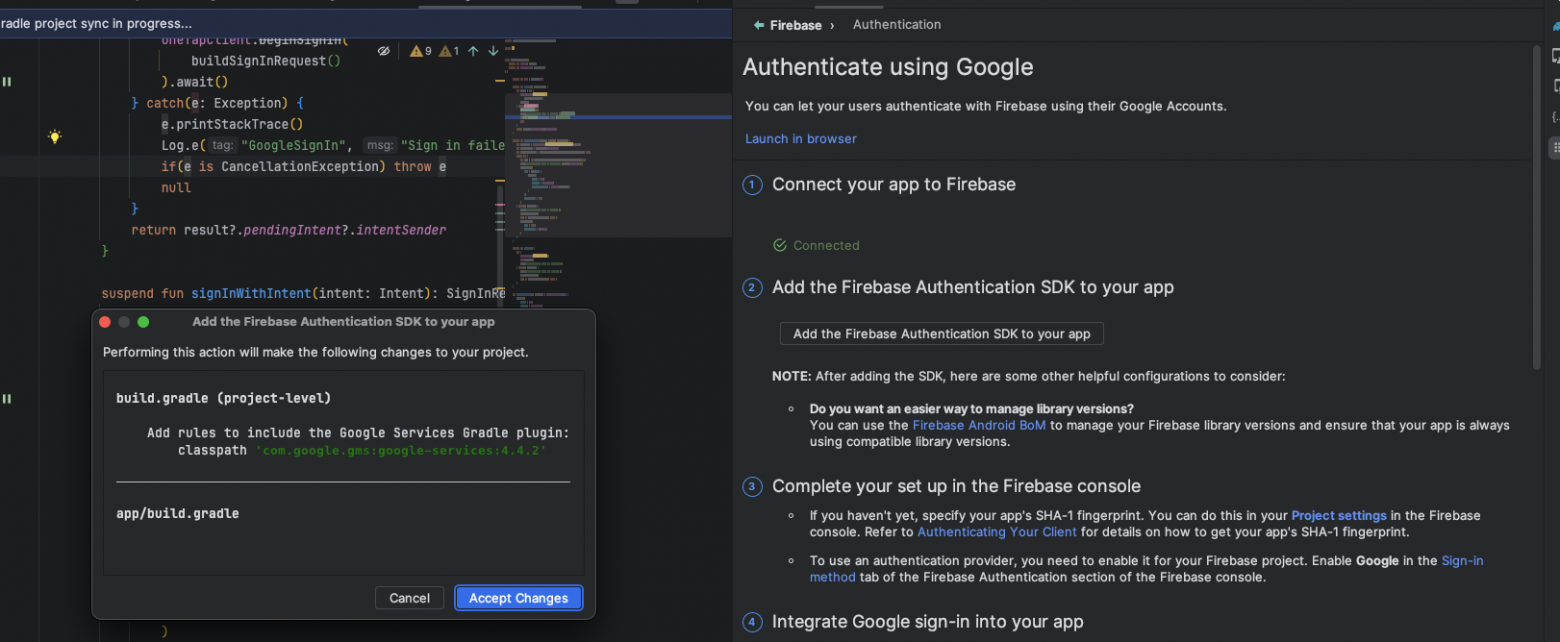This screenshot has width=1560, height=642.
Task: Click the yellow warnings indicator showing 9
Action: (418, 50)
